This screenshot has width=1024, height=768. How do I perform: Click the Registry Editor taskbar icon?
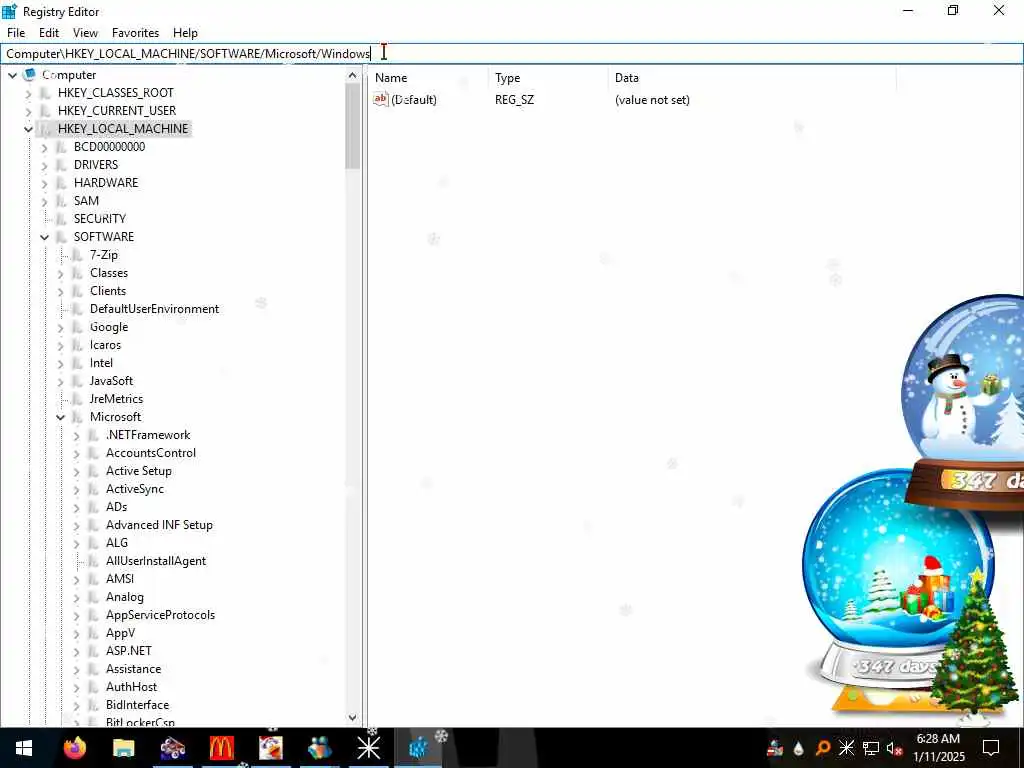[x=418, y=748]
